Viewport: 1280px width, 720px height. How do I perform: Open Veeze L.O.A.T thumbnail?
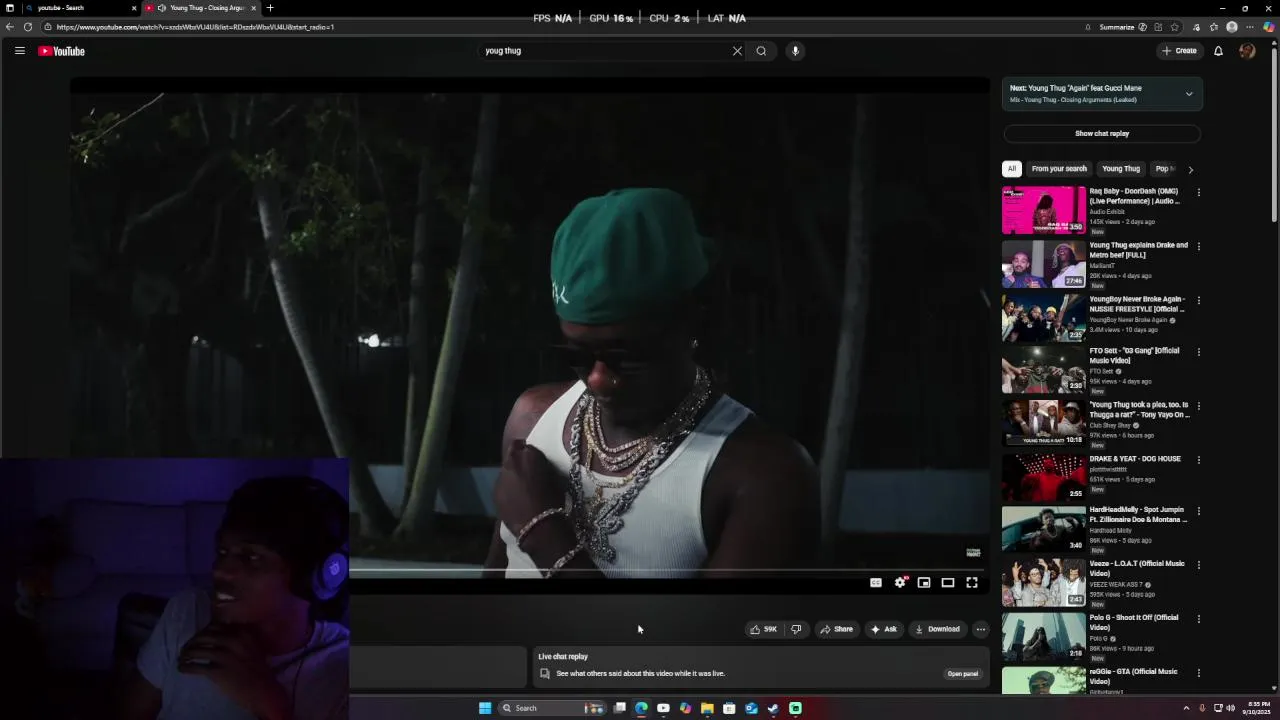(x=1043, y=582)
